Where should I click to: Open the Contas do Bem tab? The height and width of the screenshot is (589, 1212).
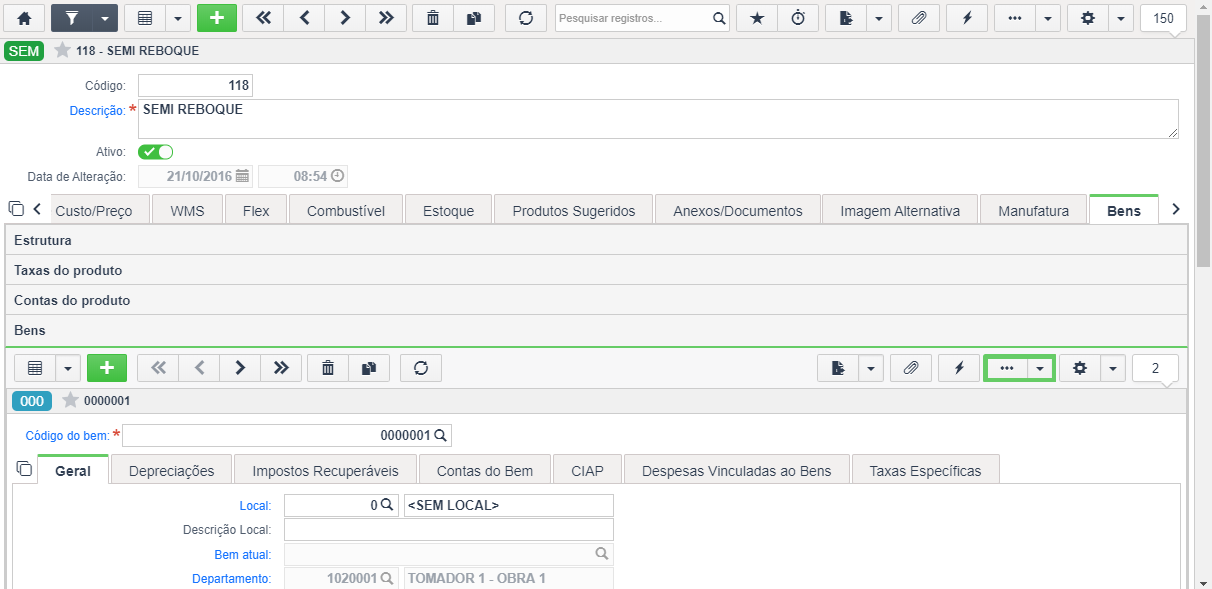click(x=485, y=470)
